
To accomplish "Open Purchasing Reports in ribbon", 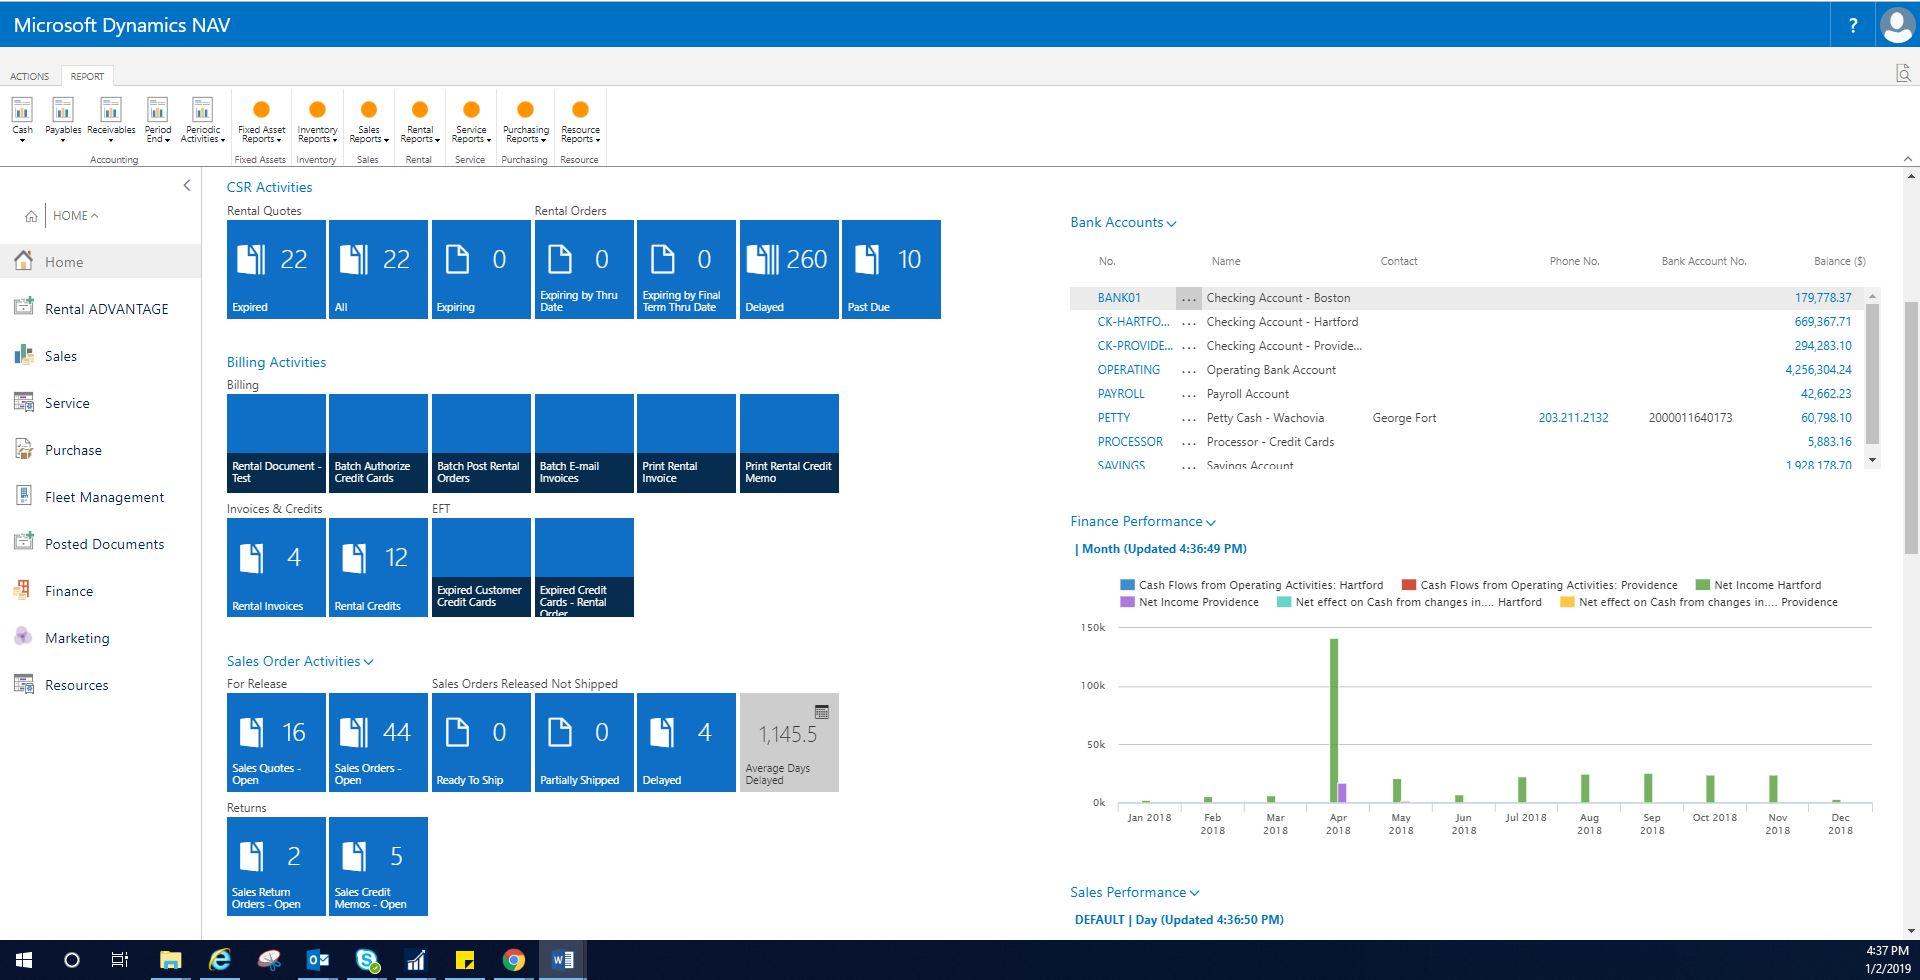I will [525, 121].
